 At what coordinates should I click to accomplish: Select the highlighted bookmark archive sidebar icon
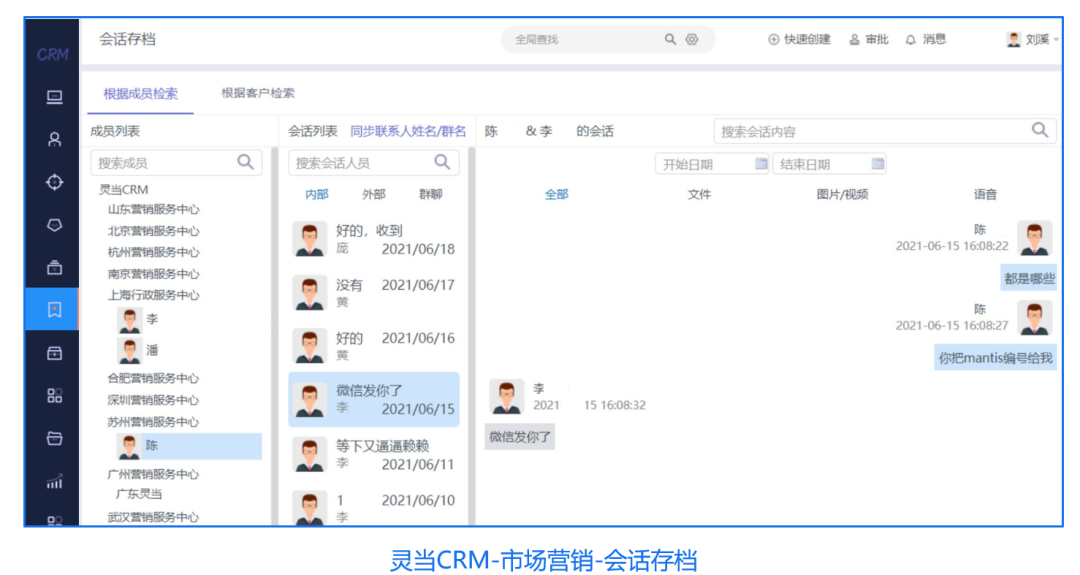point(52,310)
